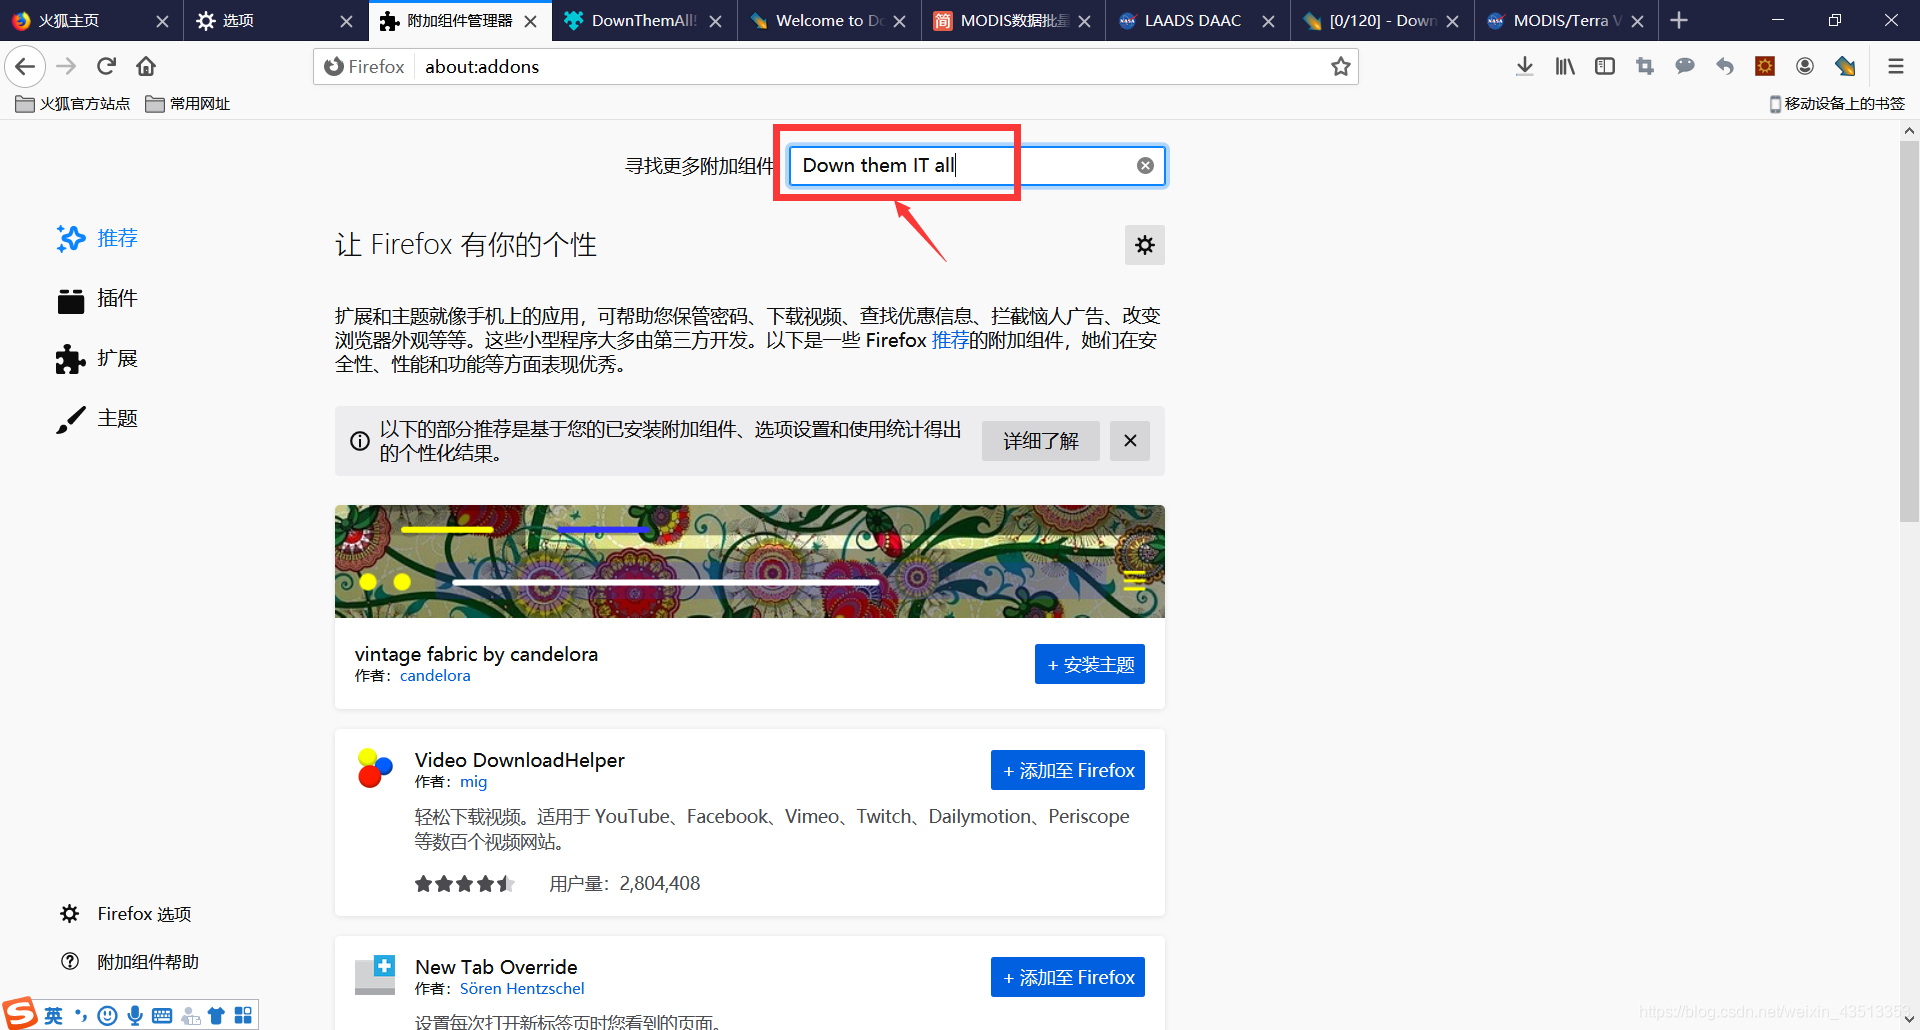Open the Firefox account avatar icon
This screenshot has width=1920, height=1030.
pos(1805,66)
